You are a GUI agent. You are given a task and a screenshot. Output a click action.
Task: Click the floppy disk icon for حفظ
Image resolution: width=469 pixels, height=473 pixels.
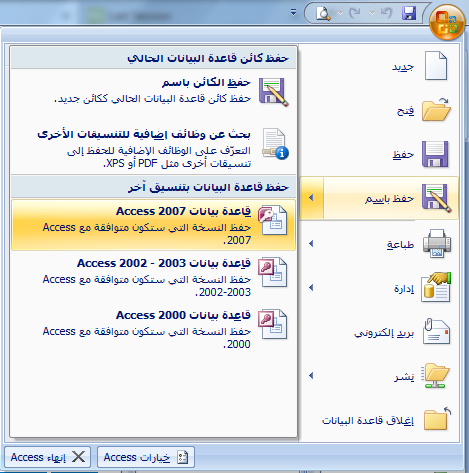(x=435, y=154)
